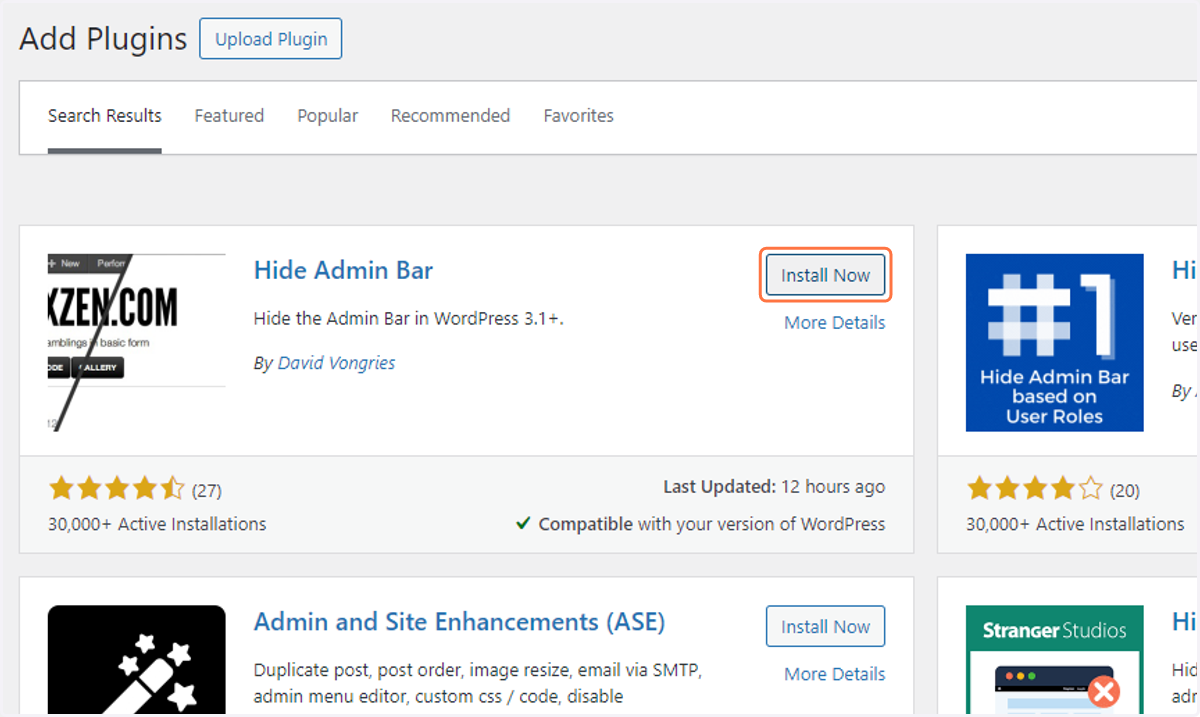Open the Hide Admin Bar title link
The image size is (1200, 717).
(x=343, y=270)
